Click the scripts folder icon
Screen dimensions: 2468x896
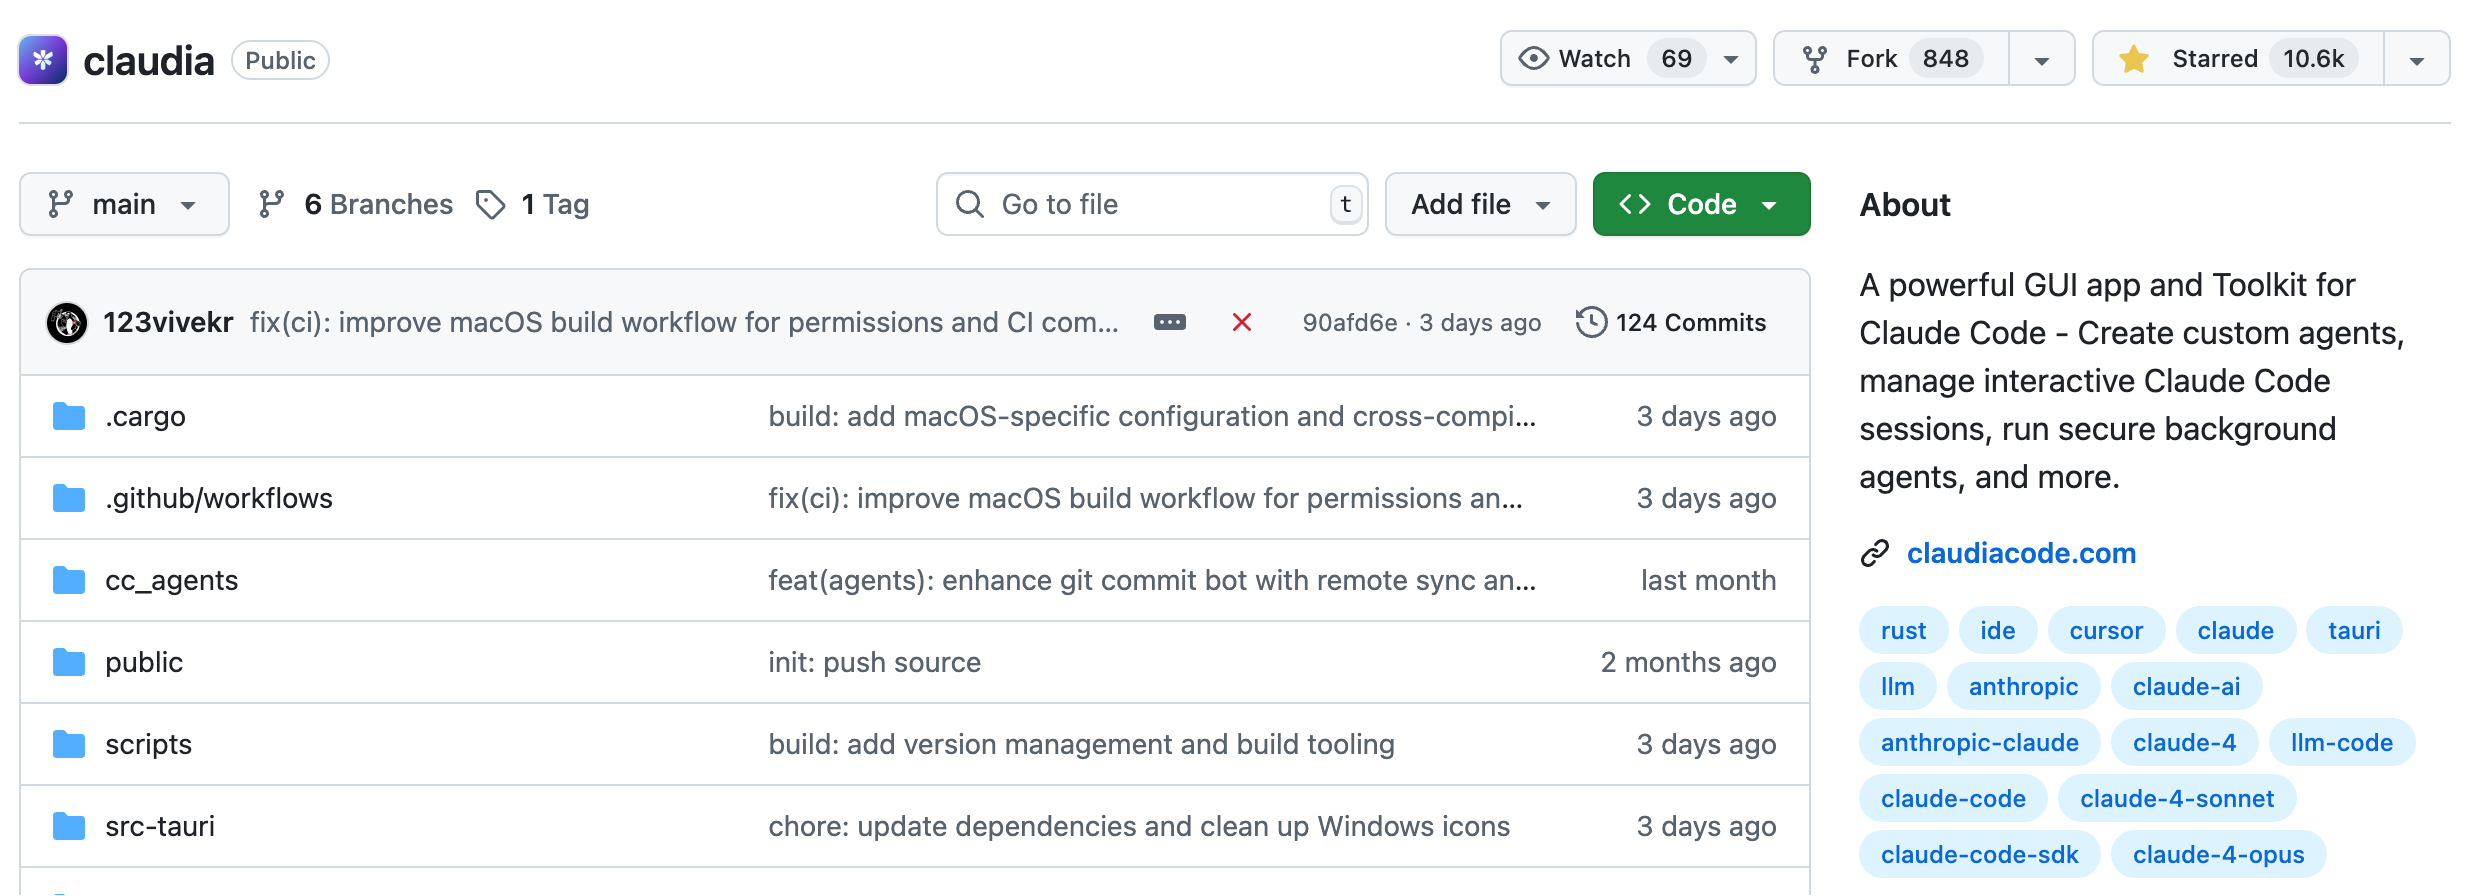pyautogui.click(x=69, y=744)
